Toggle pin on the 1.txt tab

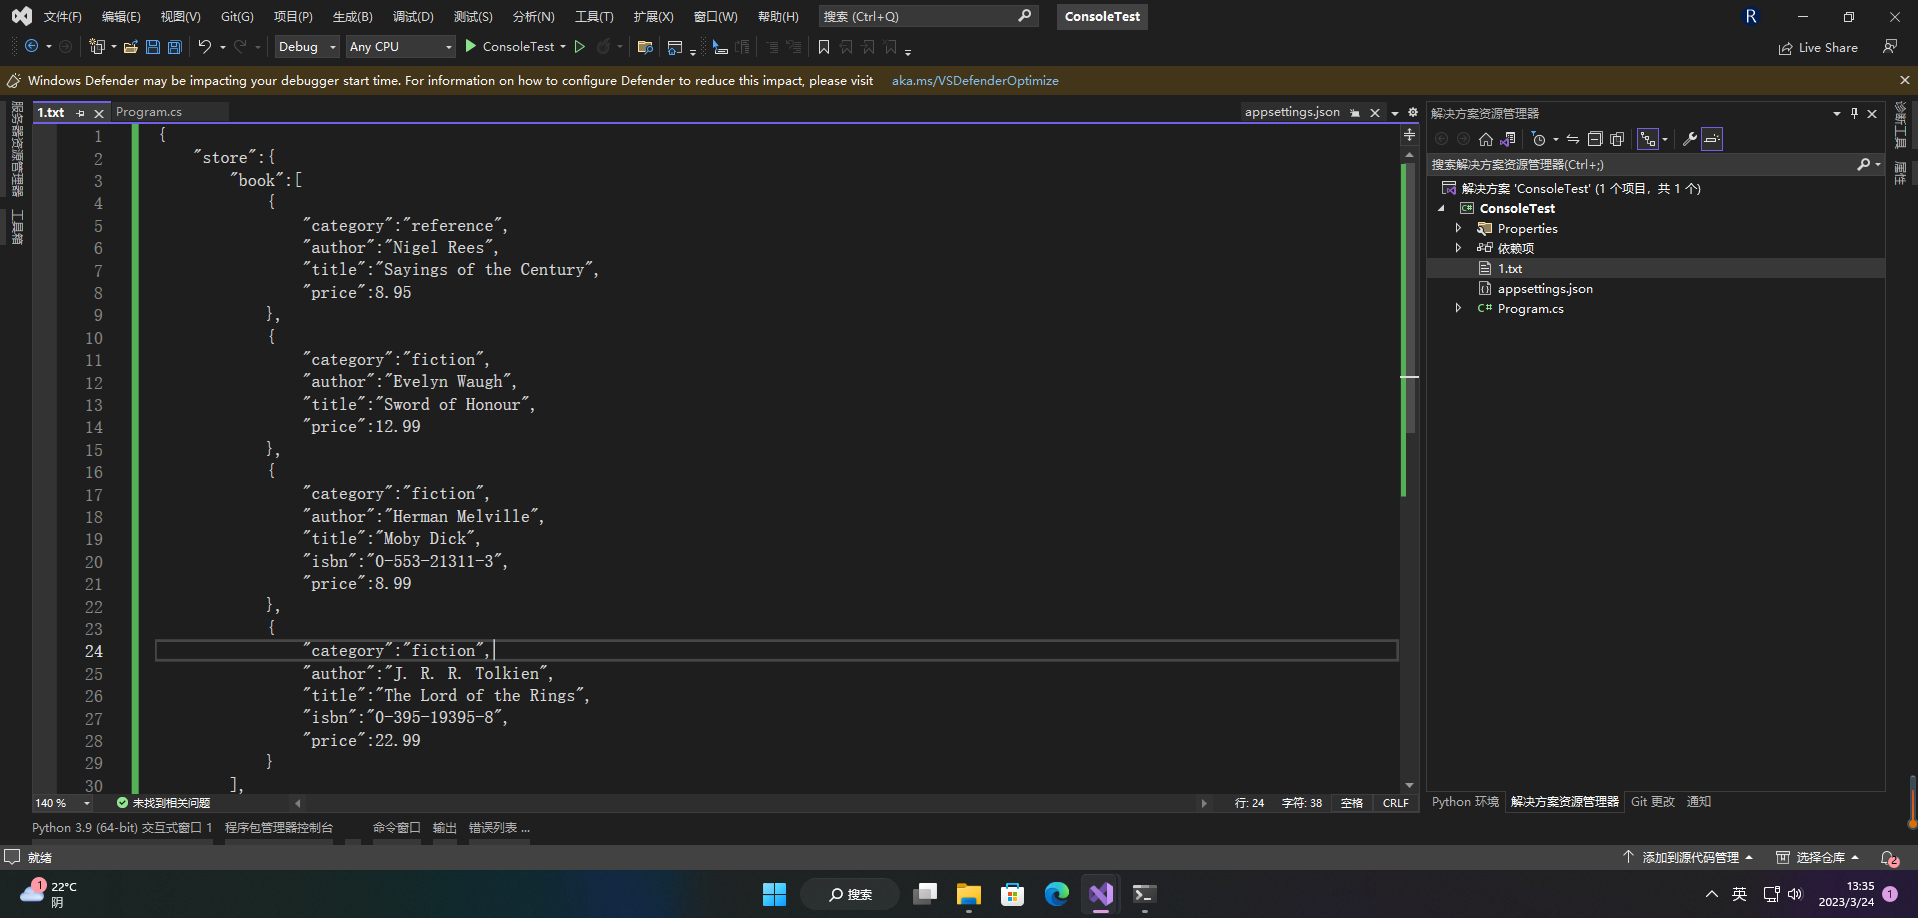(81, 113)
